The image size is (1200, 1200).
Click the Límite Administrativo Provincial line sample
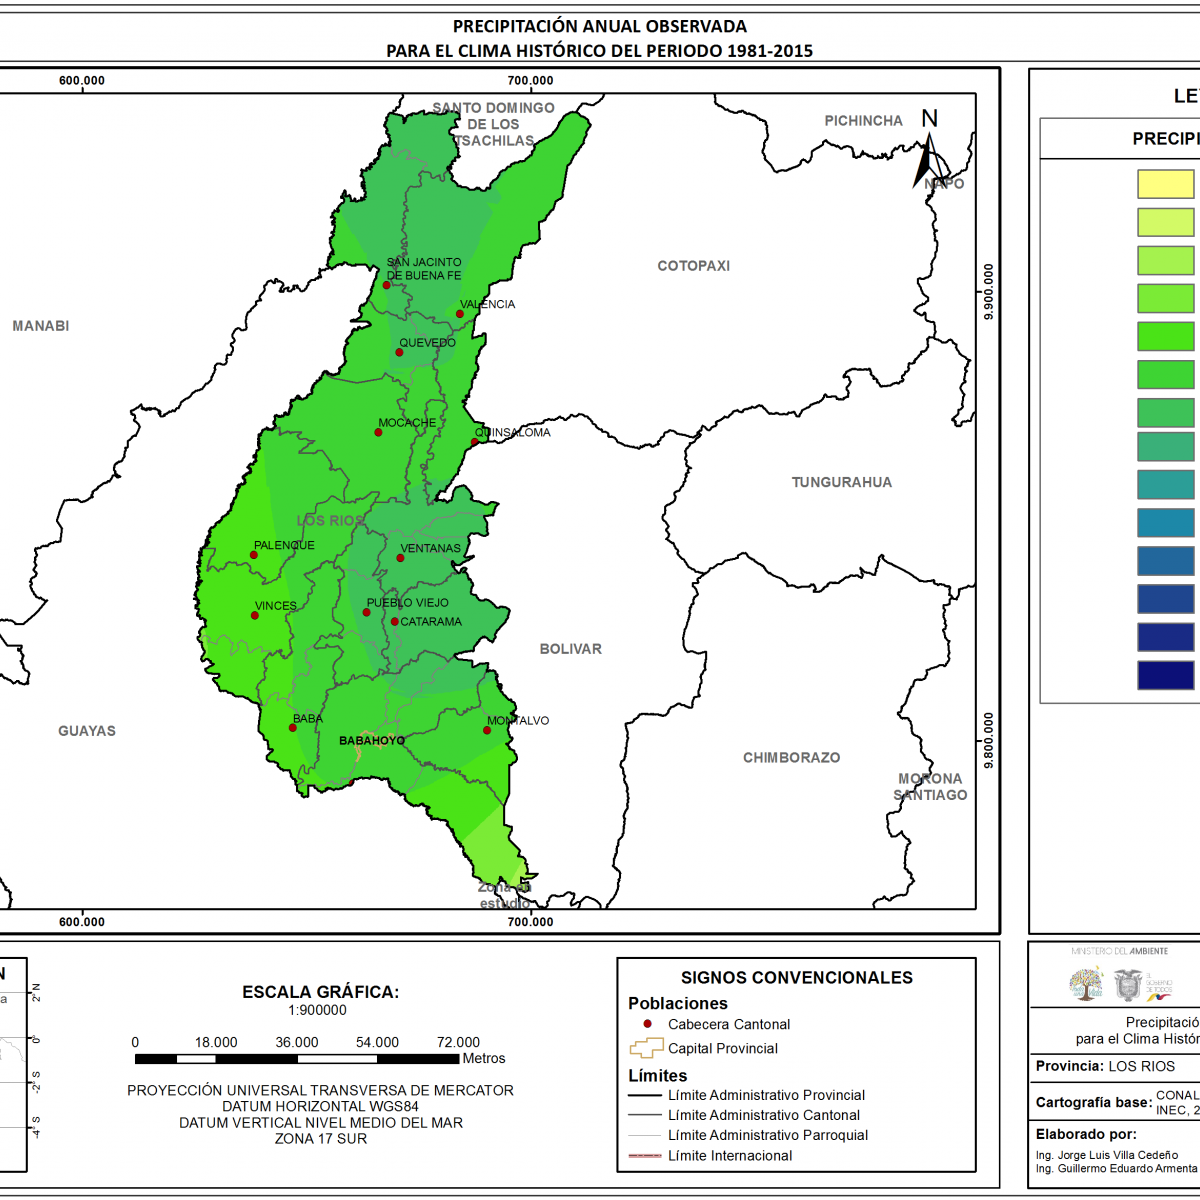(645, 1096)
